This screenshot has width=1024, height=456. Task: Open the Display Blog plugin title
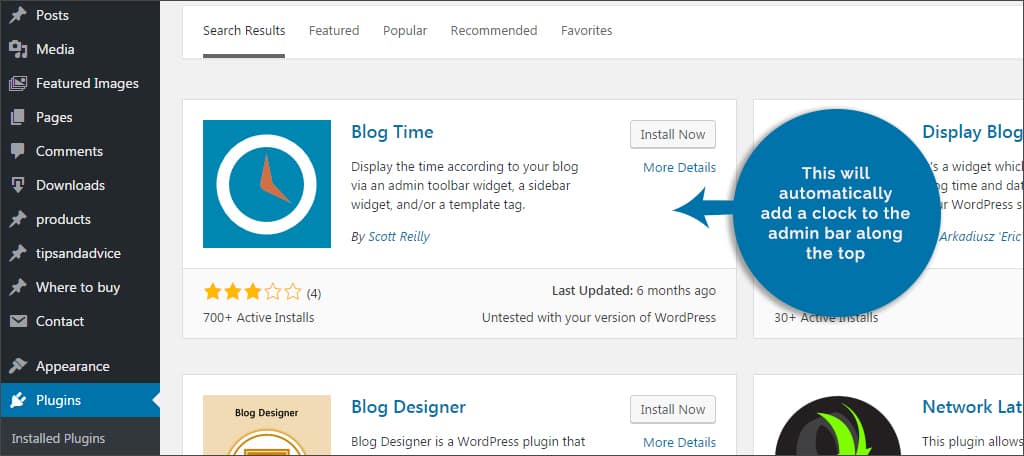click(972, 132)
